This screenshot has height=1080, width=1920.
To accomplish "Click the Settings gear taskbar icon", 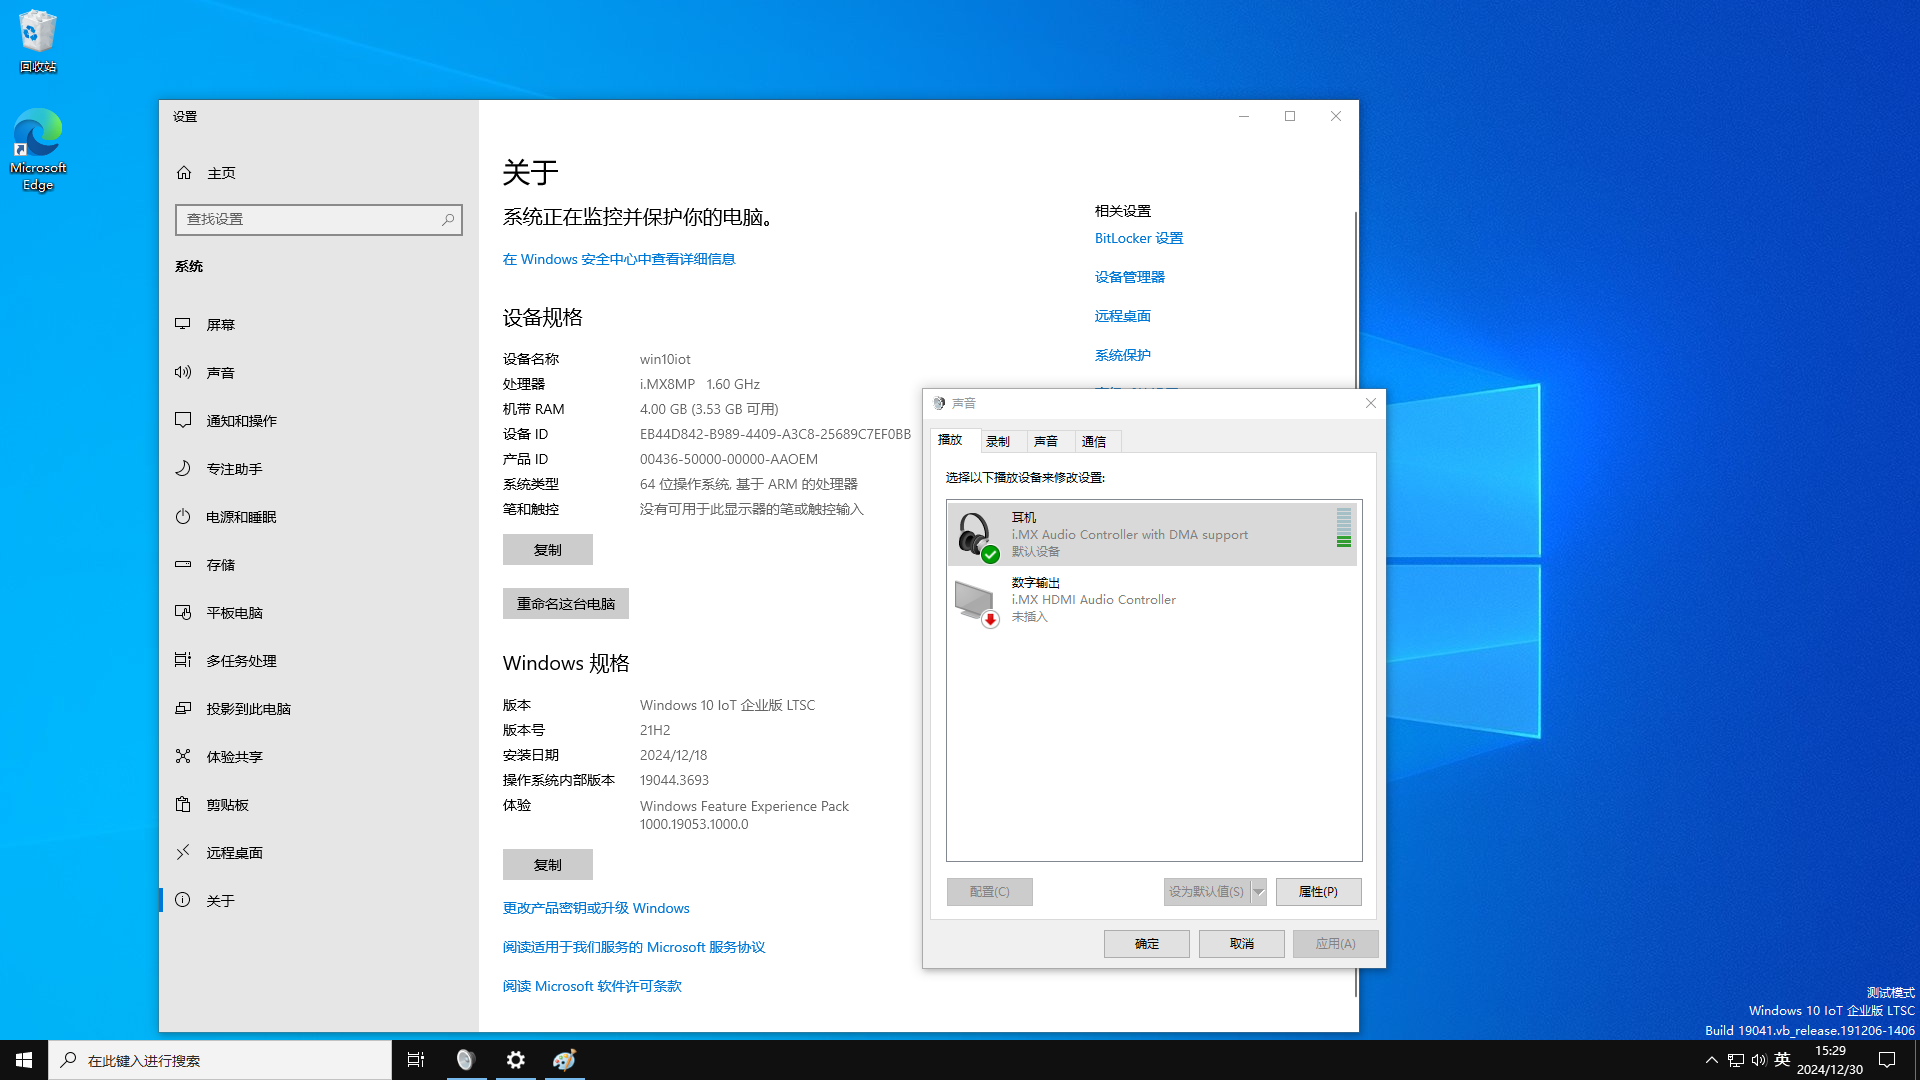I will (x=515, y=1060).
